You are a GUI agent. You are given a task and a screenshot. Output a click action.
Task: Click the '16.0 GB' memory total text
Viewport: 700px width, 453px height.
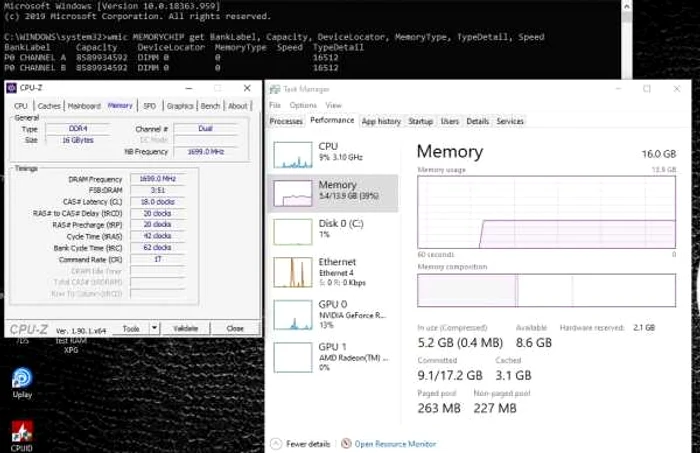tap(658, 154)
